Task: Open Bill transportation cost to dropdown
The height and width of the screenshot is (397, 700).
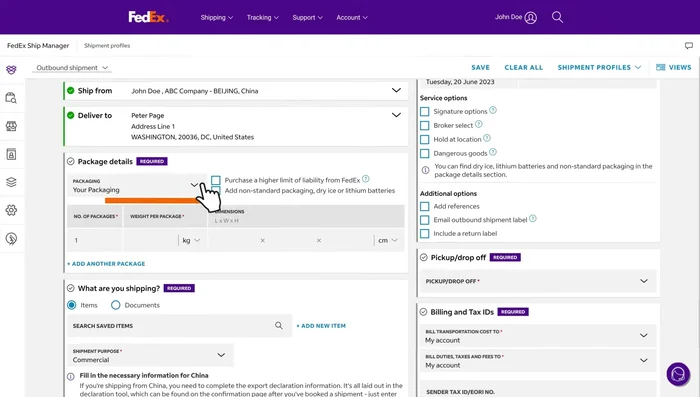Action: point(538,336)
